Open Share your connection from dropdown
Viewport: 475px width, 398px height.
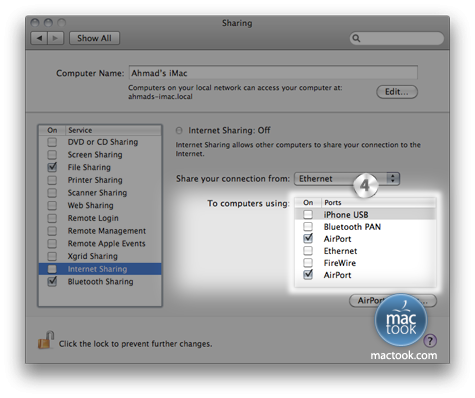pyautogui.click(x=347, y=179)
